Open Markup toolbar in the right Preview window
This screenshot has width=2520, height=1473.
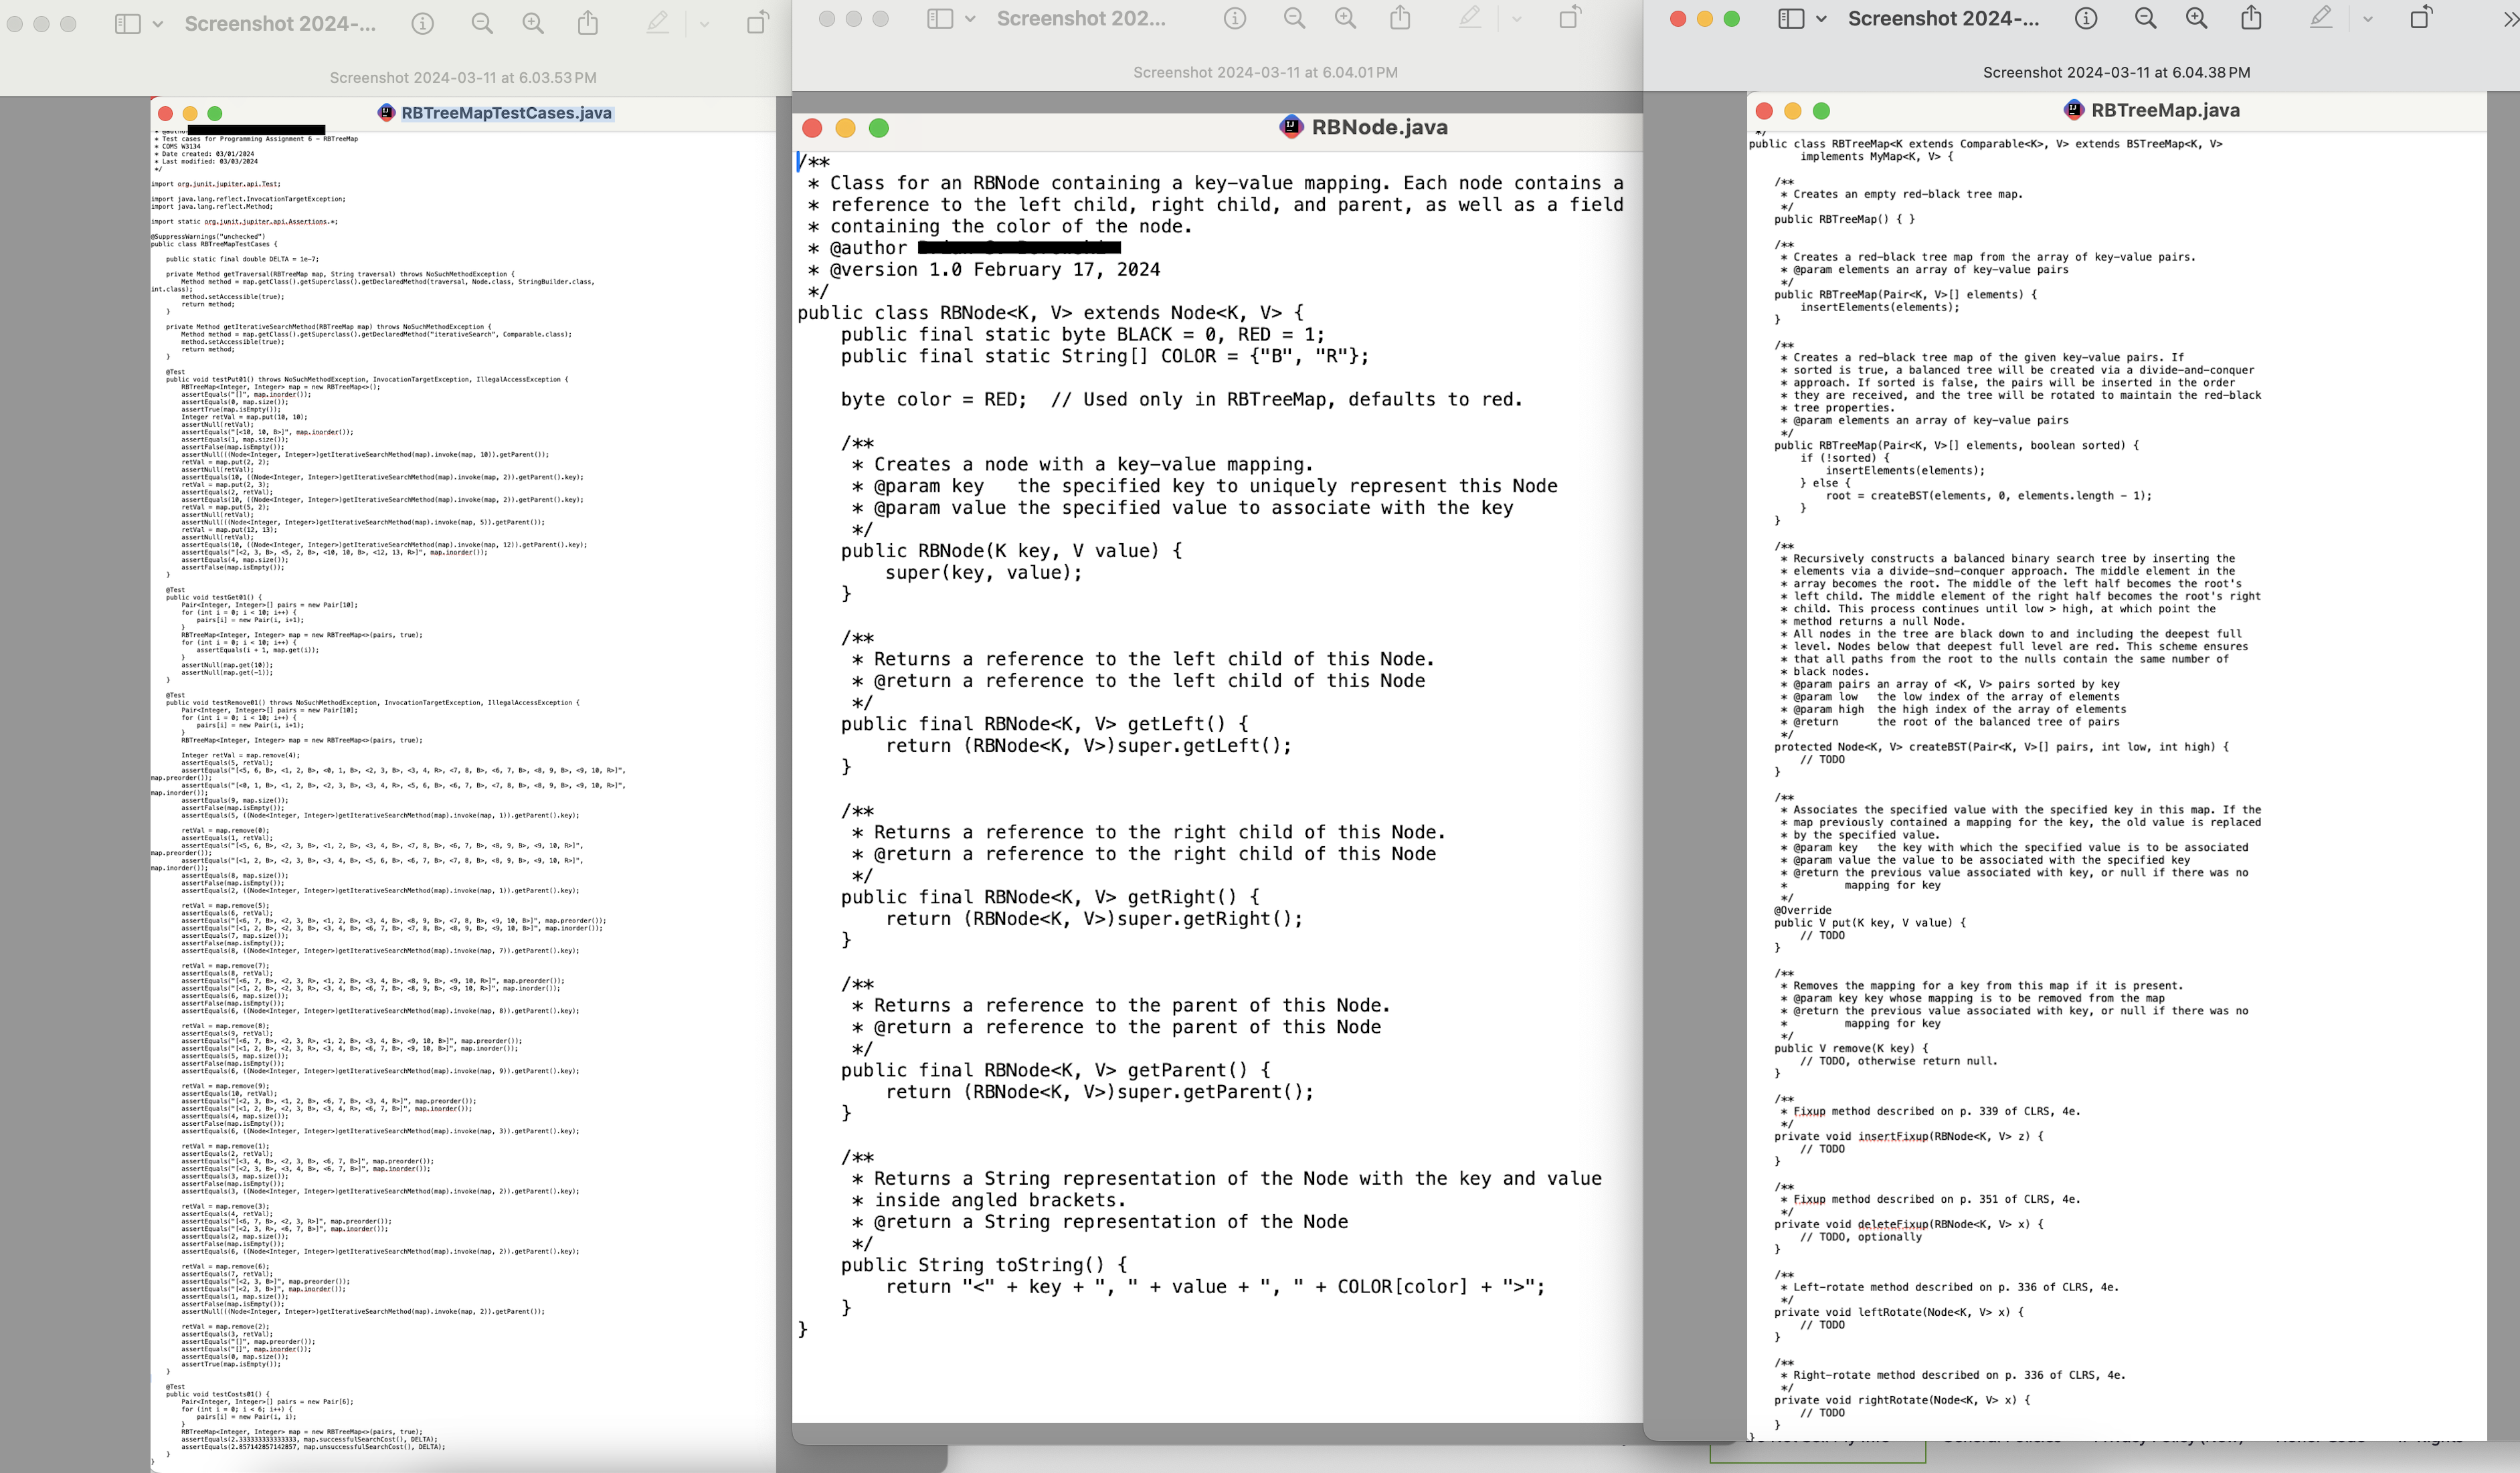tap(2321, 17)
